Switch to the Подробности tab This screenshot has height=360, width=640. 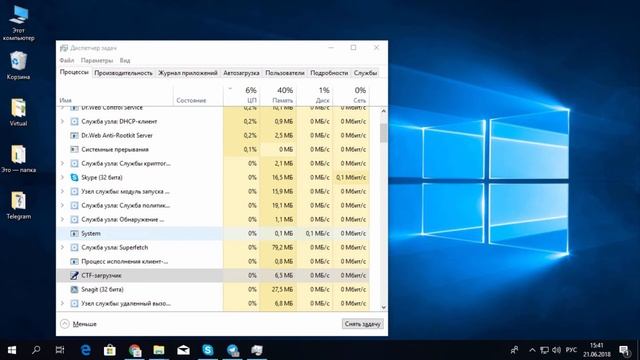[x=329, y=73]
